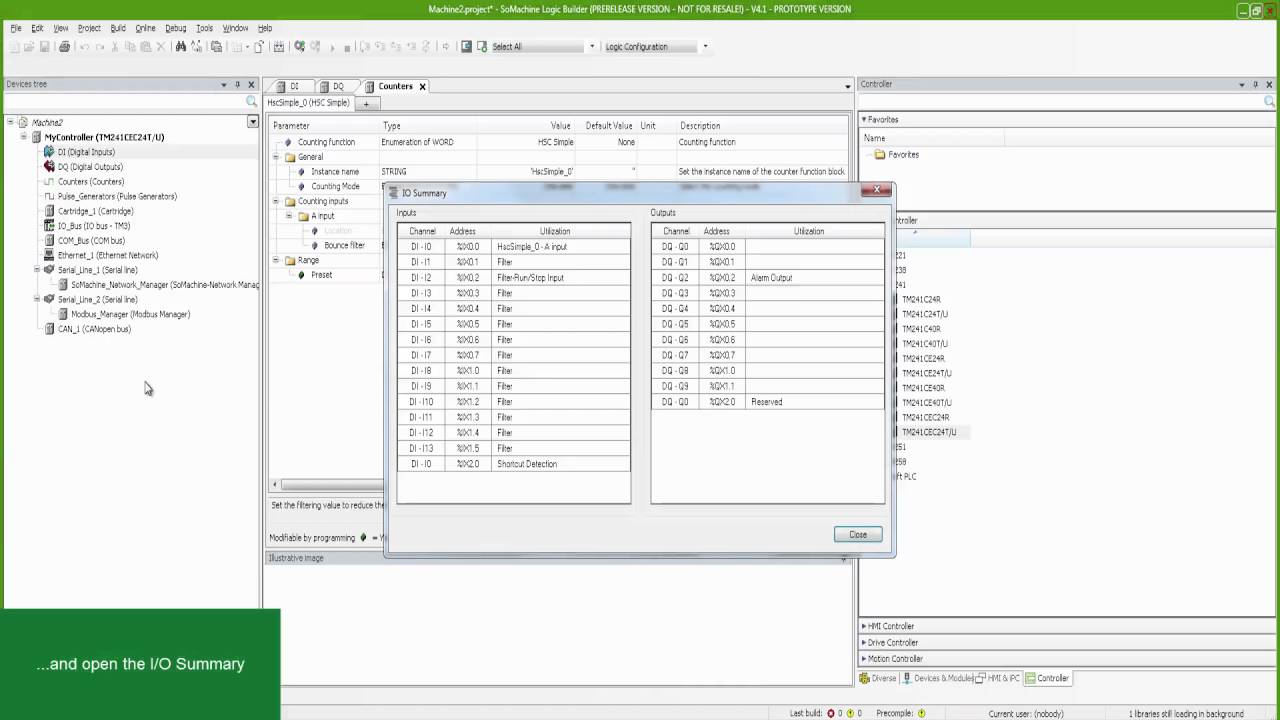Open the Online menu

[145, 28]
